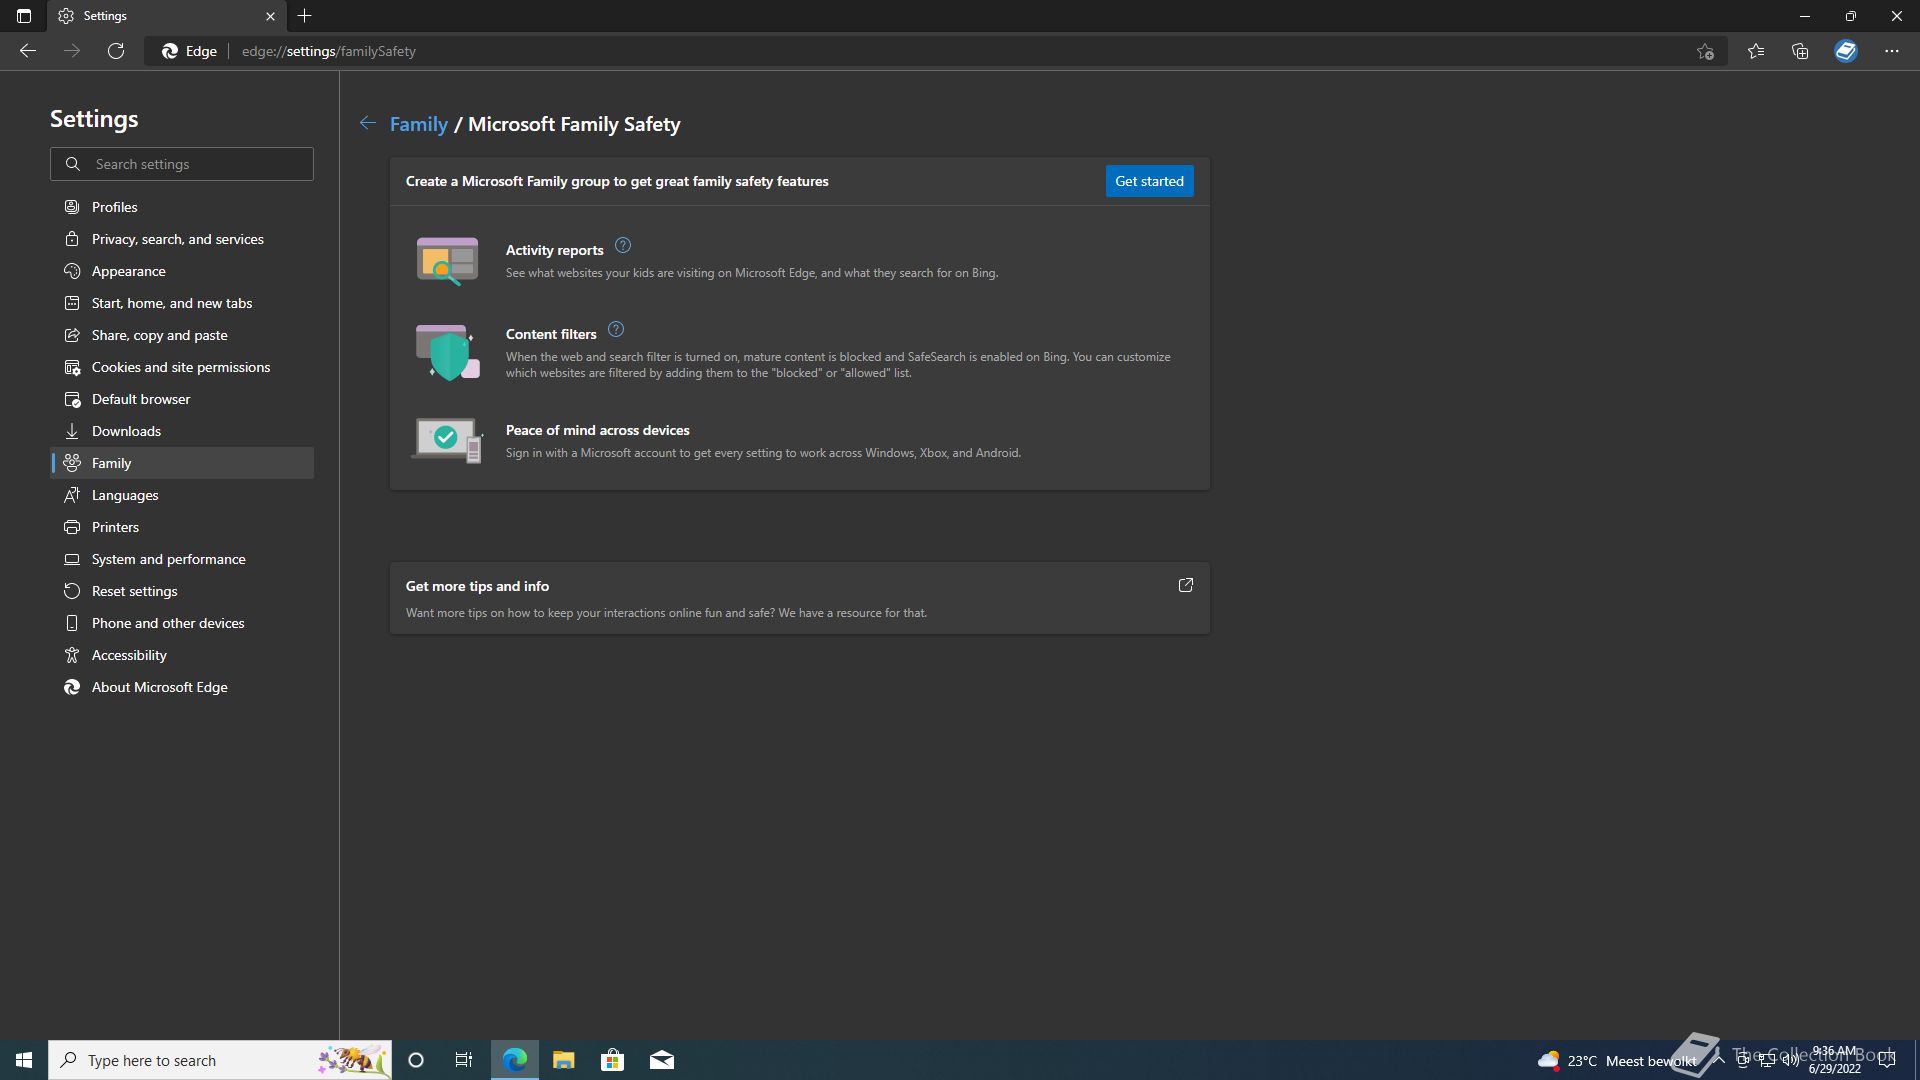Close the Settings tab
The height and width of the screenshot is (1080, 1920).
(270, 16)
